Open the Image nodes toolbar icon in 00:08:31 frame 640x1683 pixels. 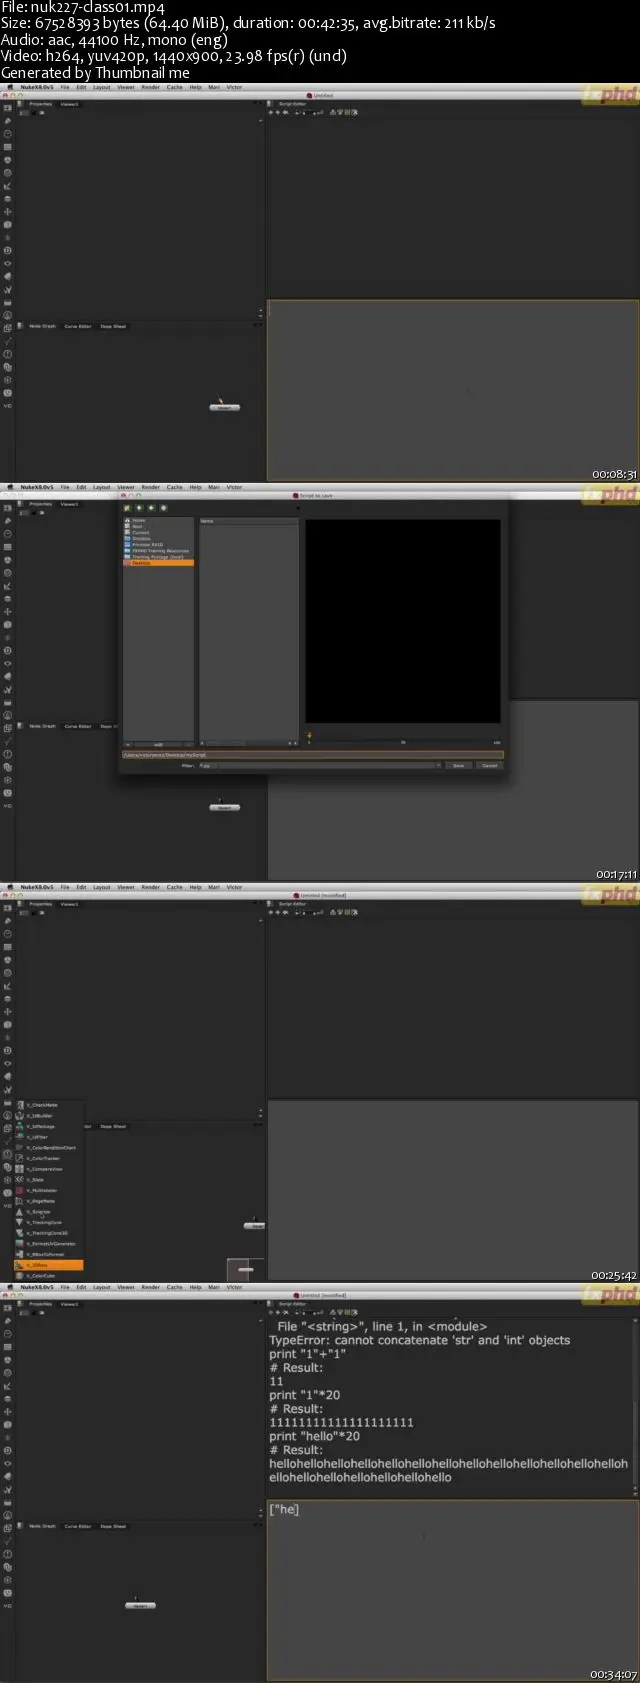[x=7, y=108]
